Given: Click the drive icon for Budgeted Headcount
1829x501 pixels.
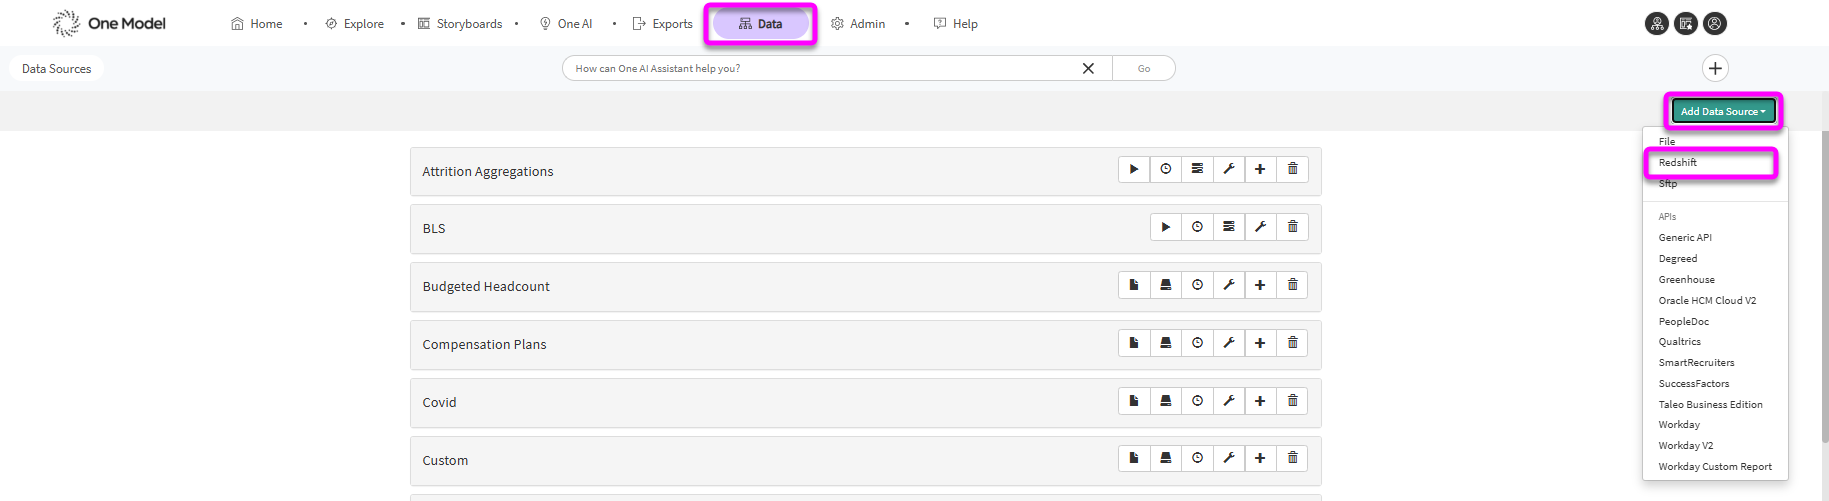Looking at the screenshot, I should pyautogui.click(x=1166, y=285).
